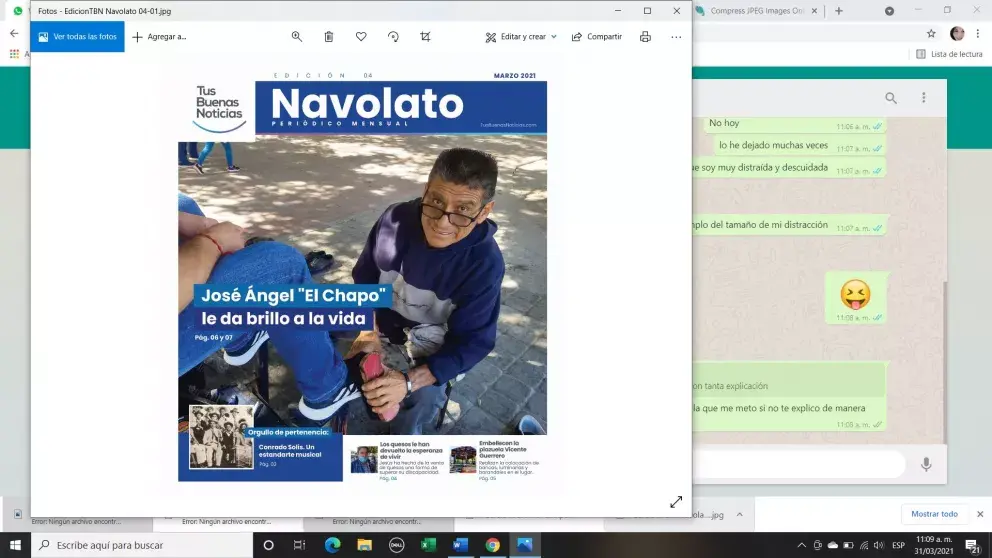
Task: Expand the .jpg download item chevron
Action: [x=740, y=514]
